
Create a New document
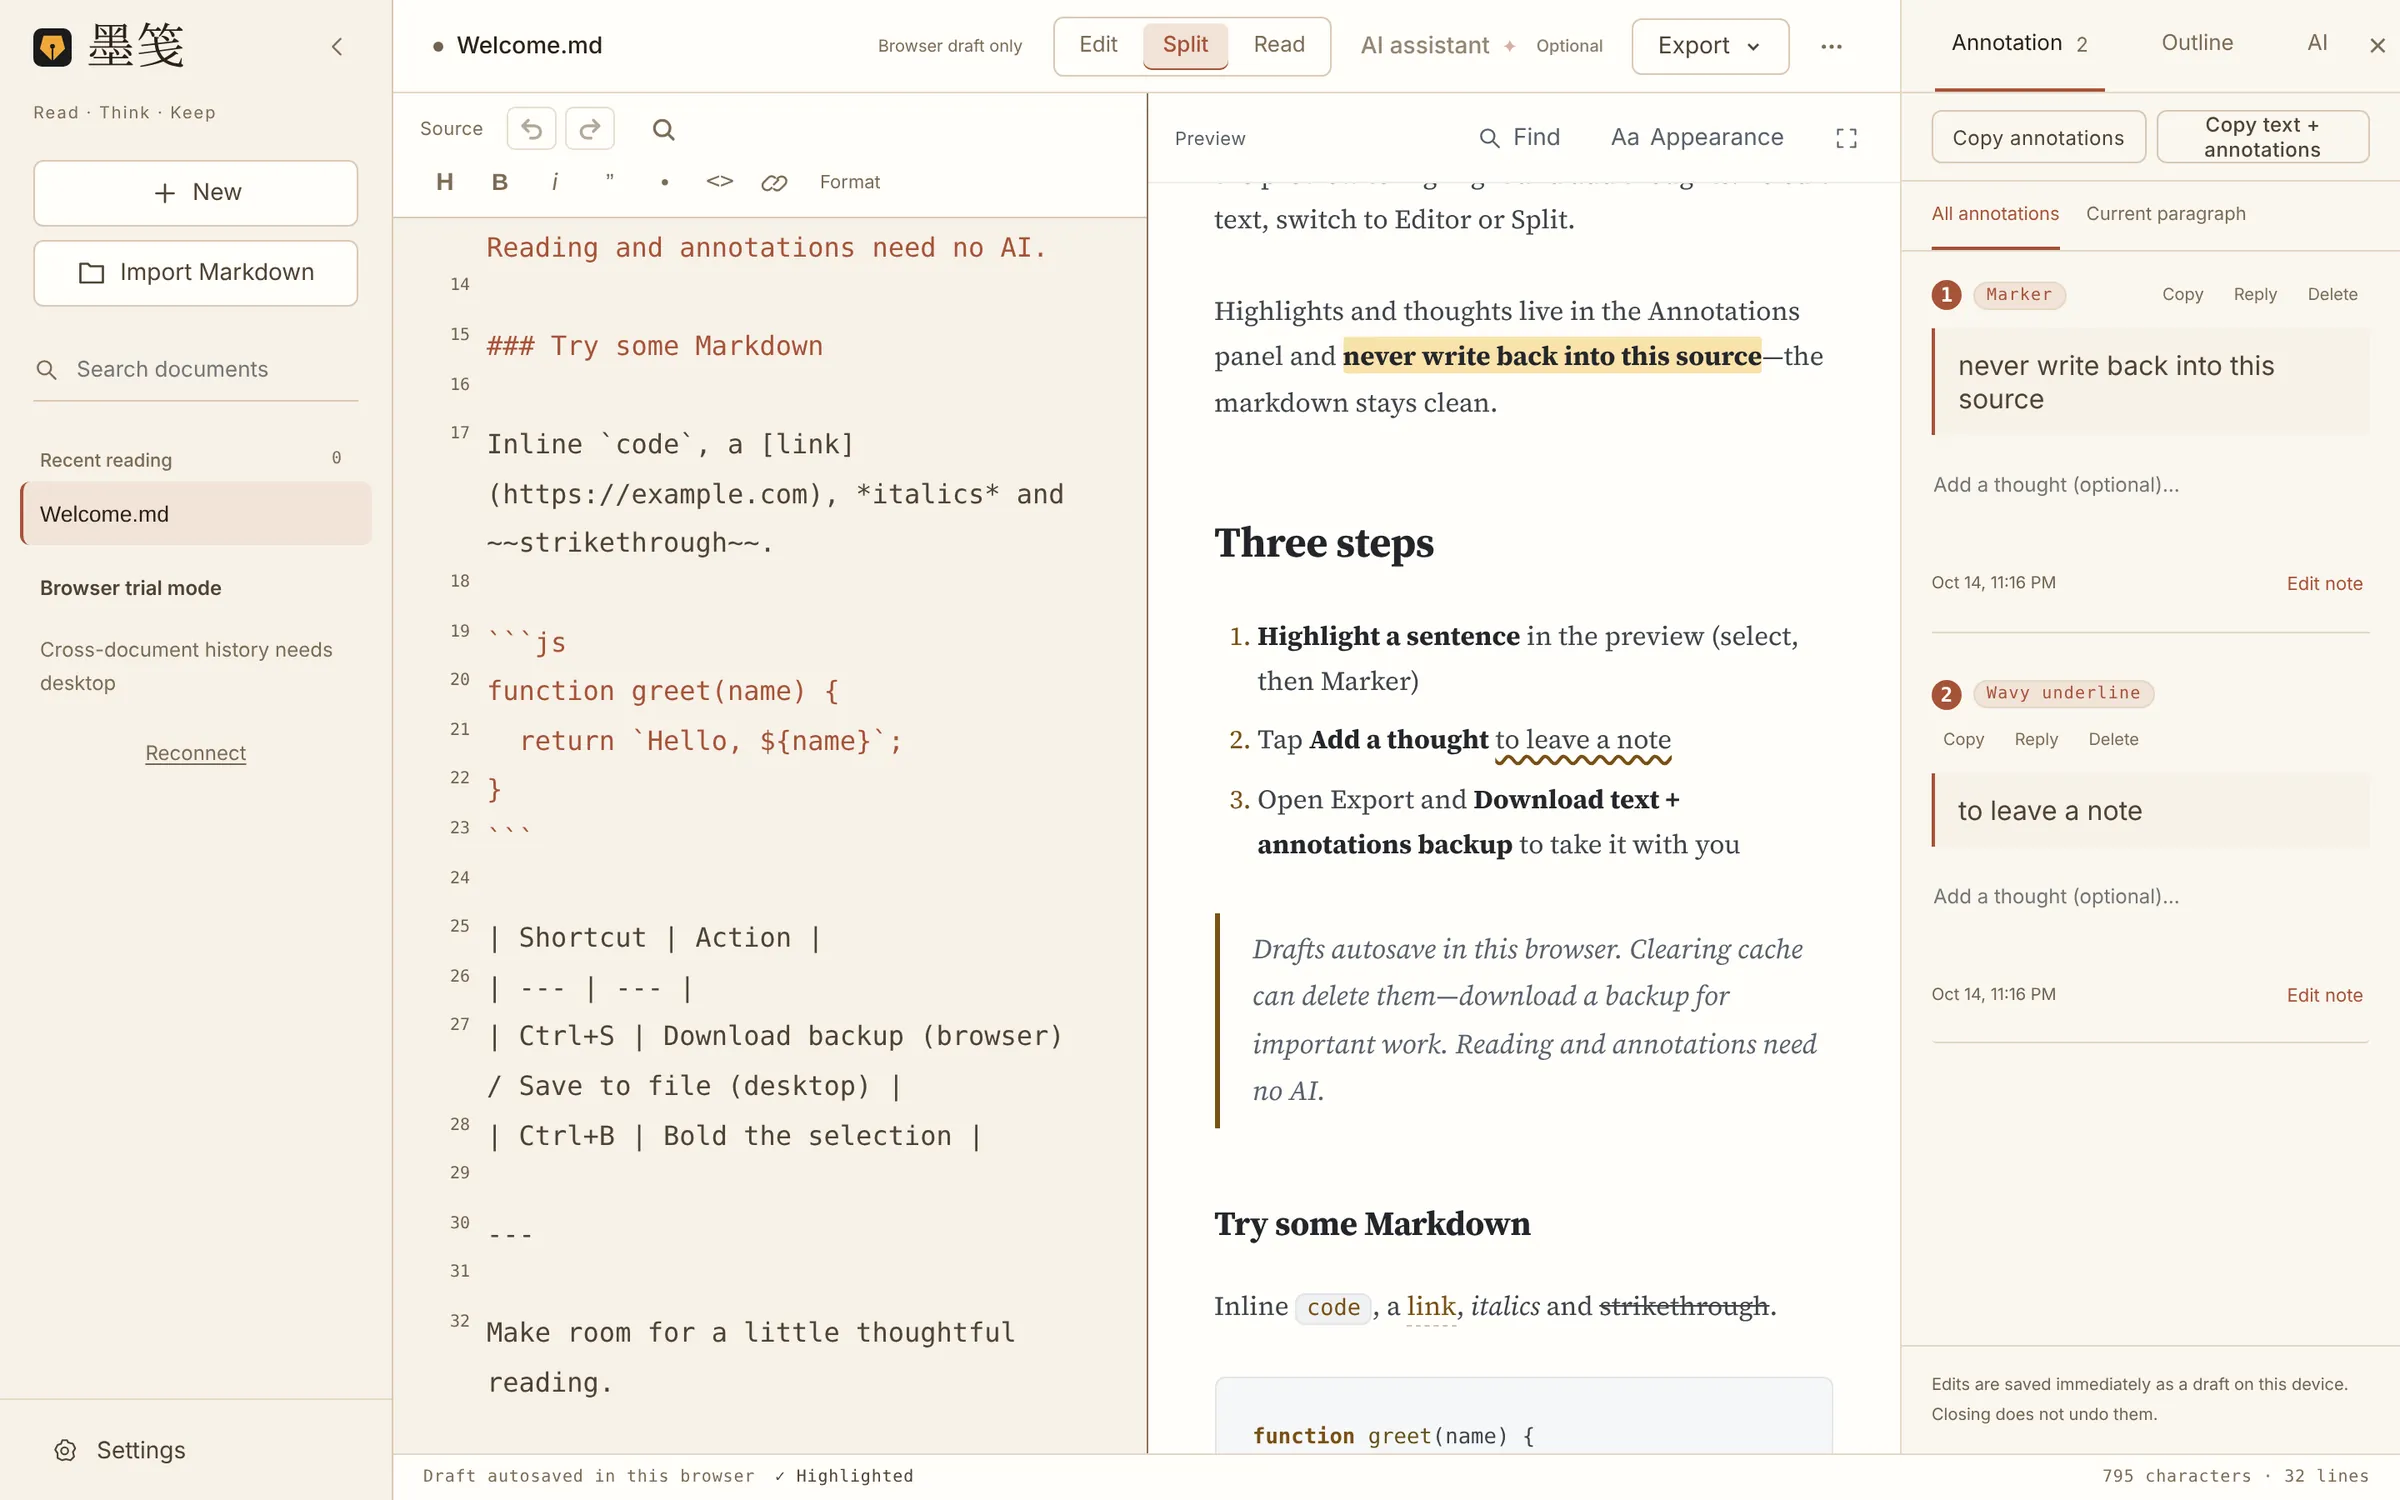click(196, 193)
